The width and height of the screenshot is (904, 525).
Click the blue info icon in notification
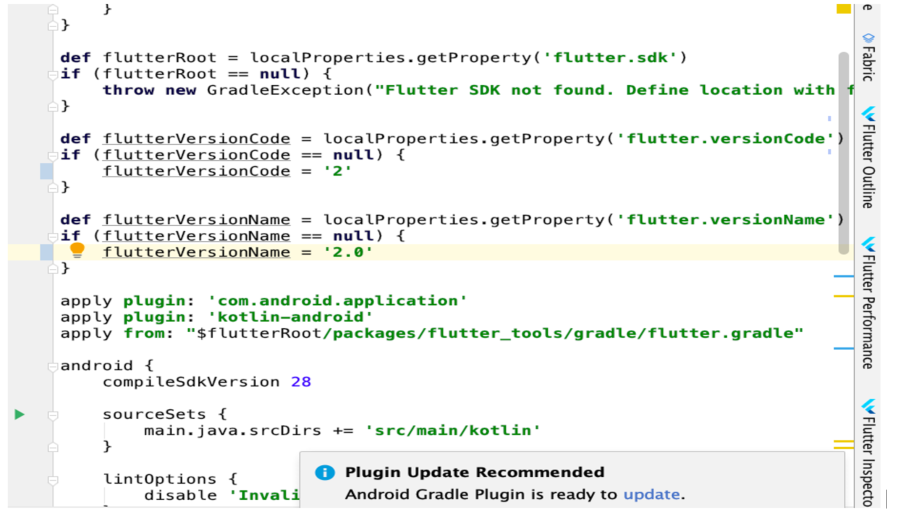click(x=324, y=473)
